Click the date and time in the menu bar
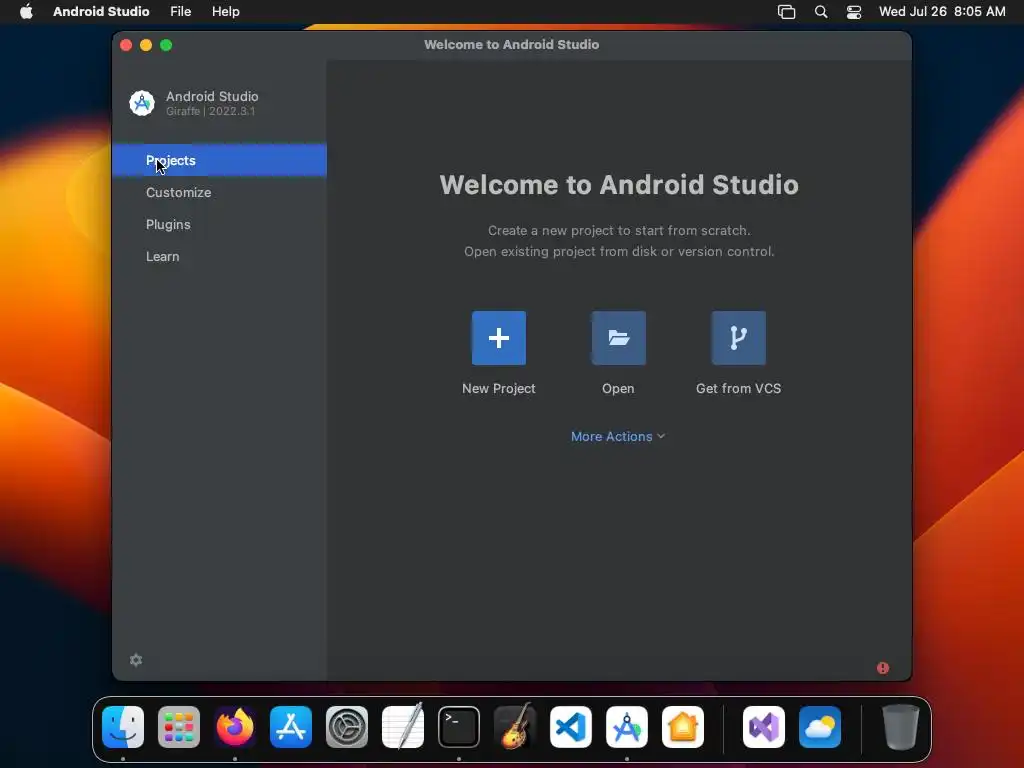1024x768 pixels. point(942,12)
